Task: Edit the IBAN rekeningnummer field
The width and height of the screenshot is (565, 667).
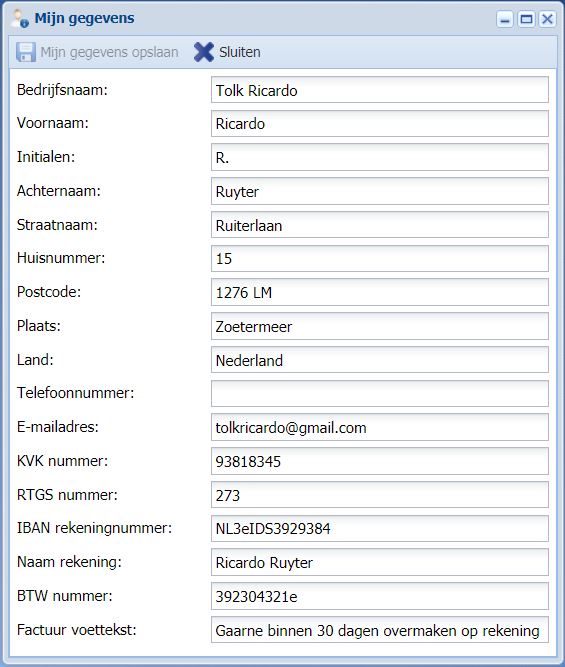Action: click(x=380, y=528)
